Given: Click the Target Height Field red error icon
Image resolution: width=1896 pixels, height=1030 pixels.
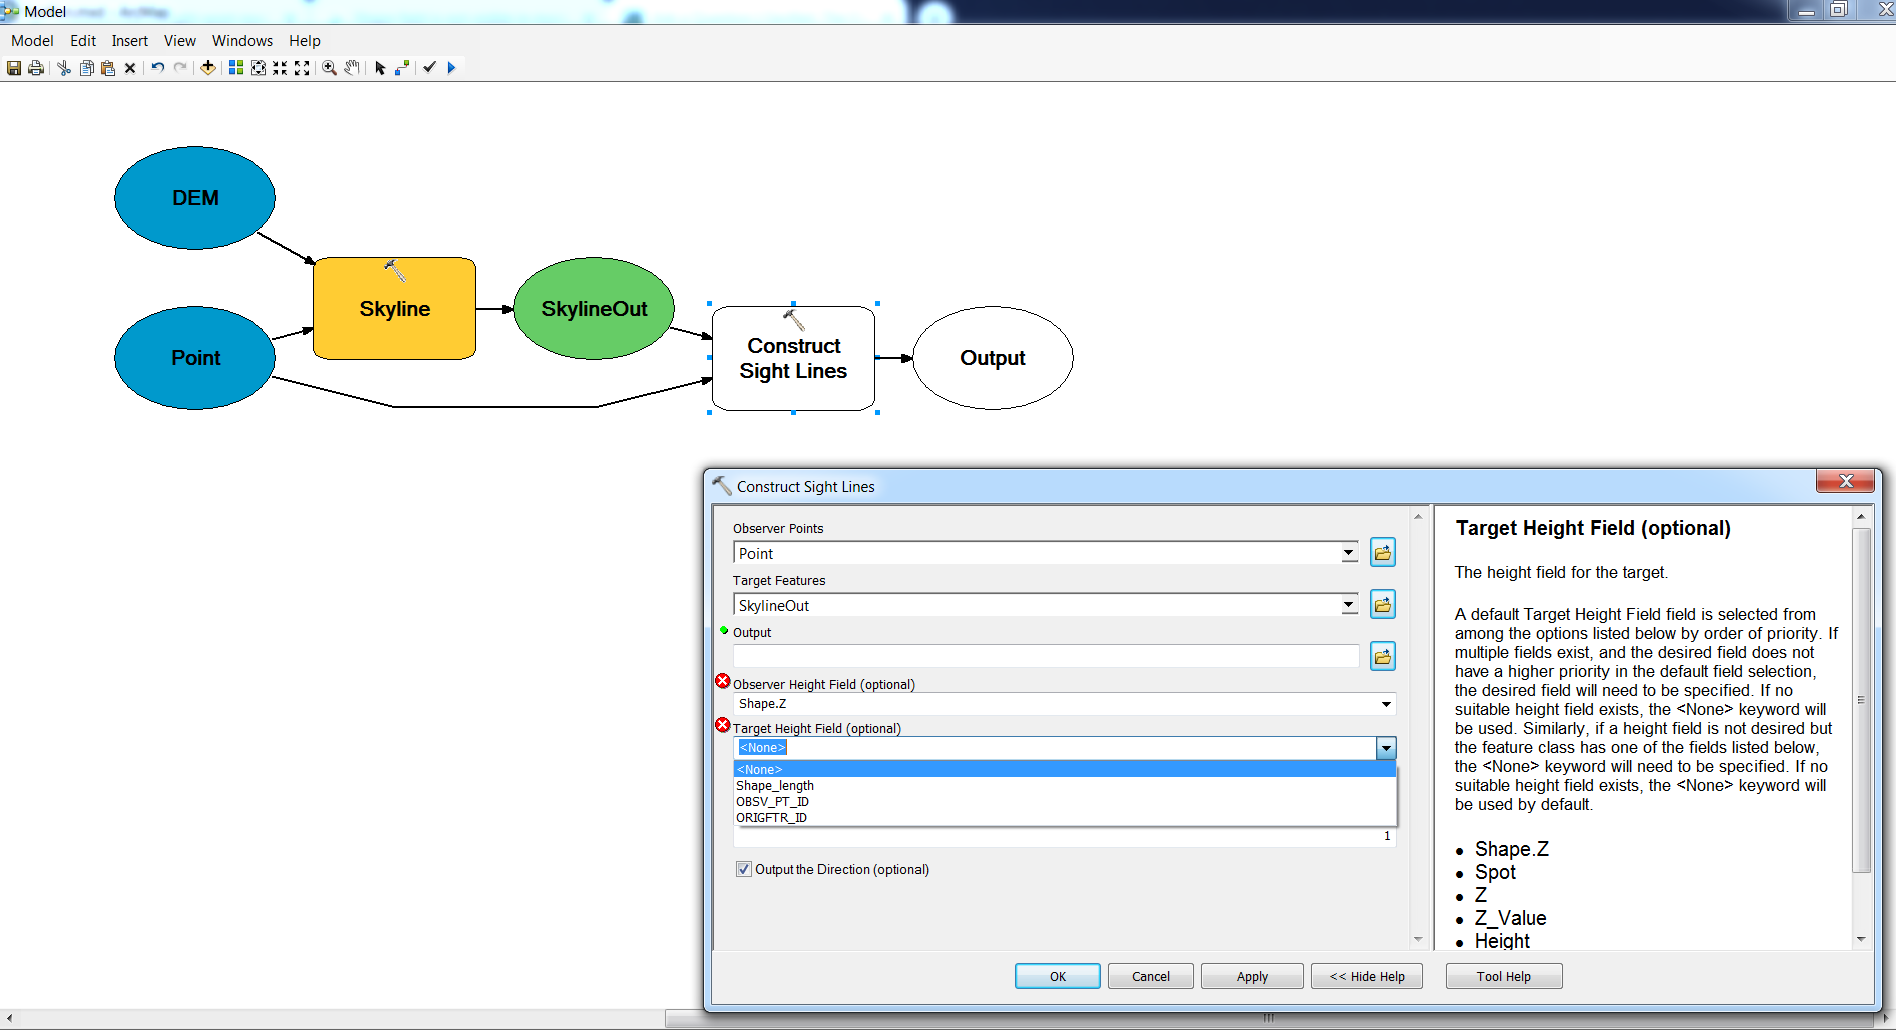Looking at the screenshot, I should click(x=723, y=725).
